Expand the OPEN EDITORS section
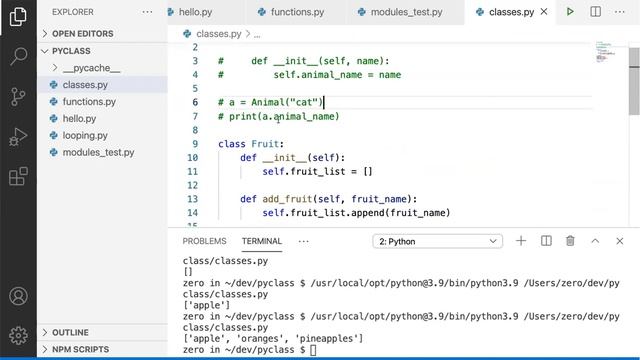Screen dimensions: 640x360 pyautogui.click(x=82, y=33)
